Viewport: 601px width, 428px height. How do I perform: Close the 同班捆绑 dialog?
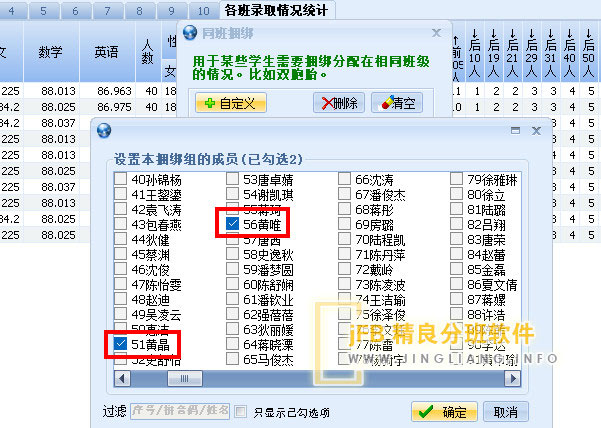pyautogui.click(x=436, y=33)
